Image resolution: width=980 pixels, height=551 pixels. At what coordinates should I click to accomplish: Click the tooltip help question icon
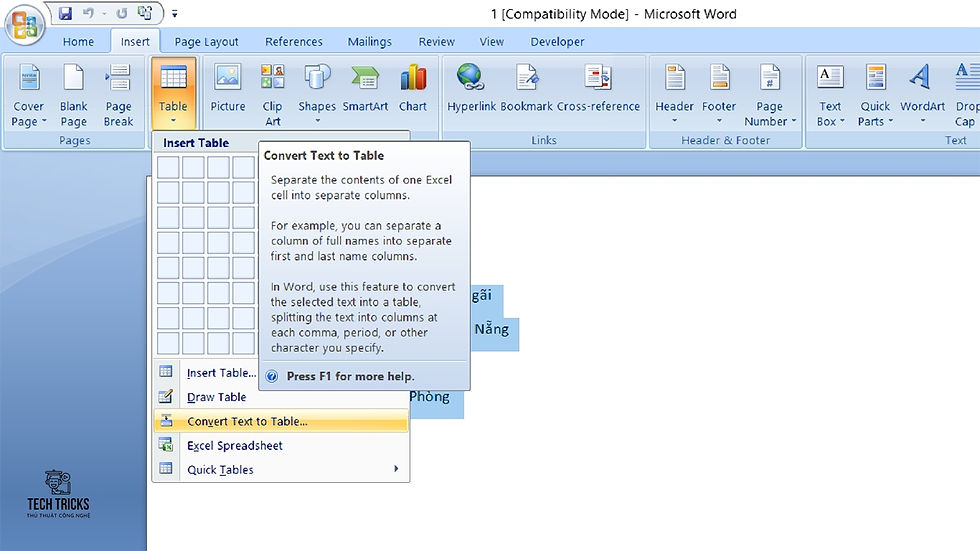point(272,376)
